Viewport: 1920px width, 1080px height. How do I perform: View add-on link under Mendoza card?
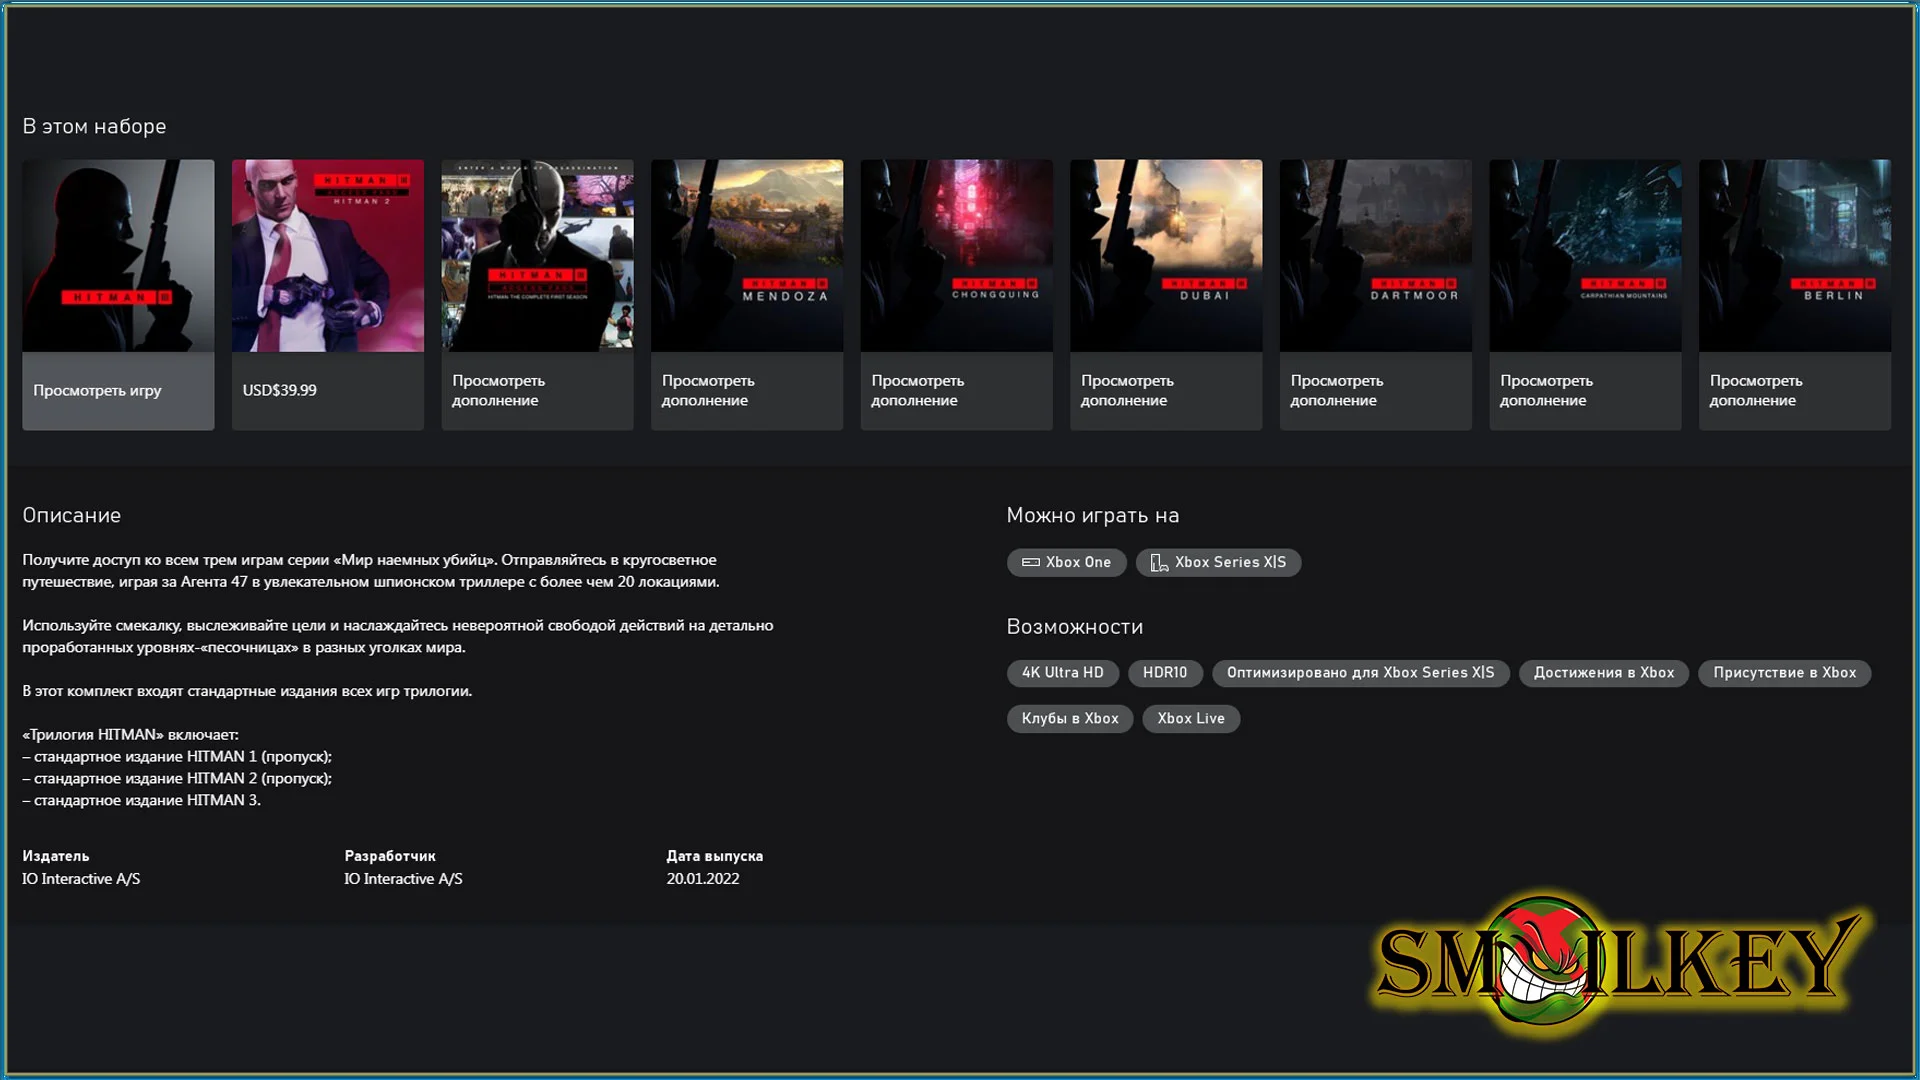(708, 390)
